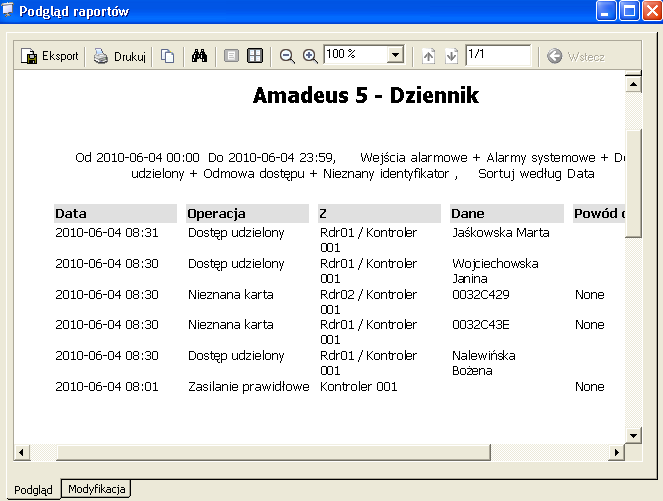Viewport: 663px width, 501px height.
Task: Close the Podgląd raportów window
Action: pos(652,11)
